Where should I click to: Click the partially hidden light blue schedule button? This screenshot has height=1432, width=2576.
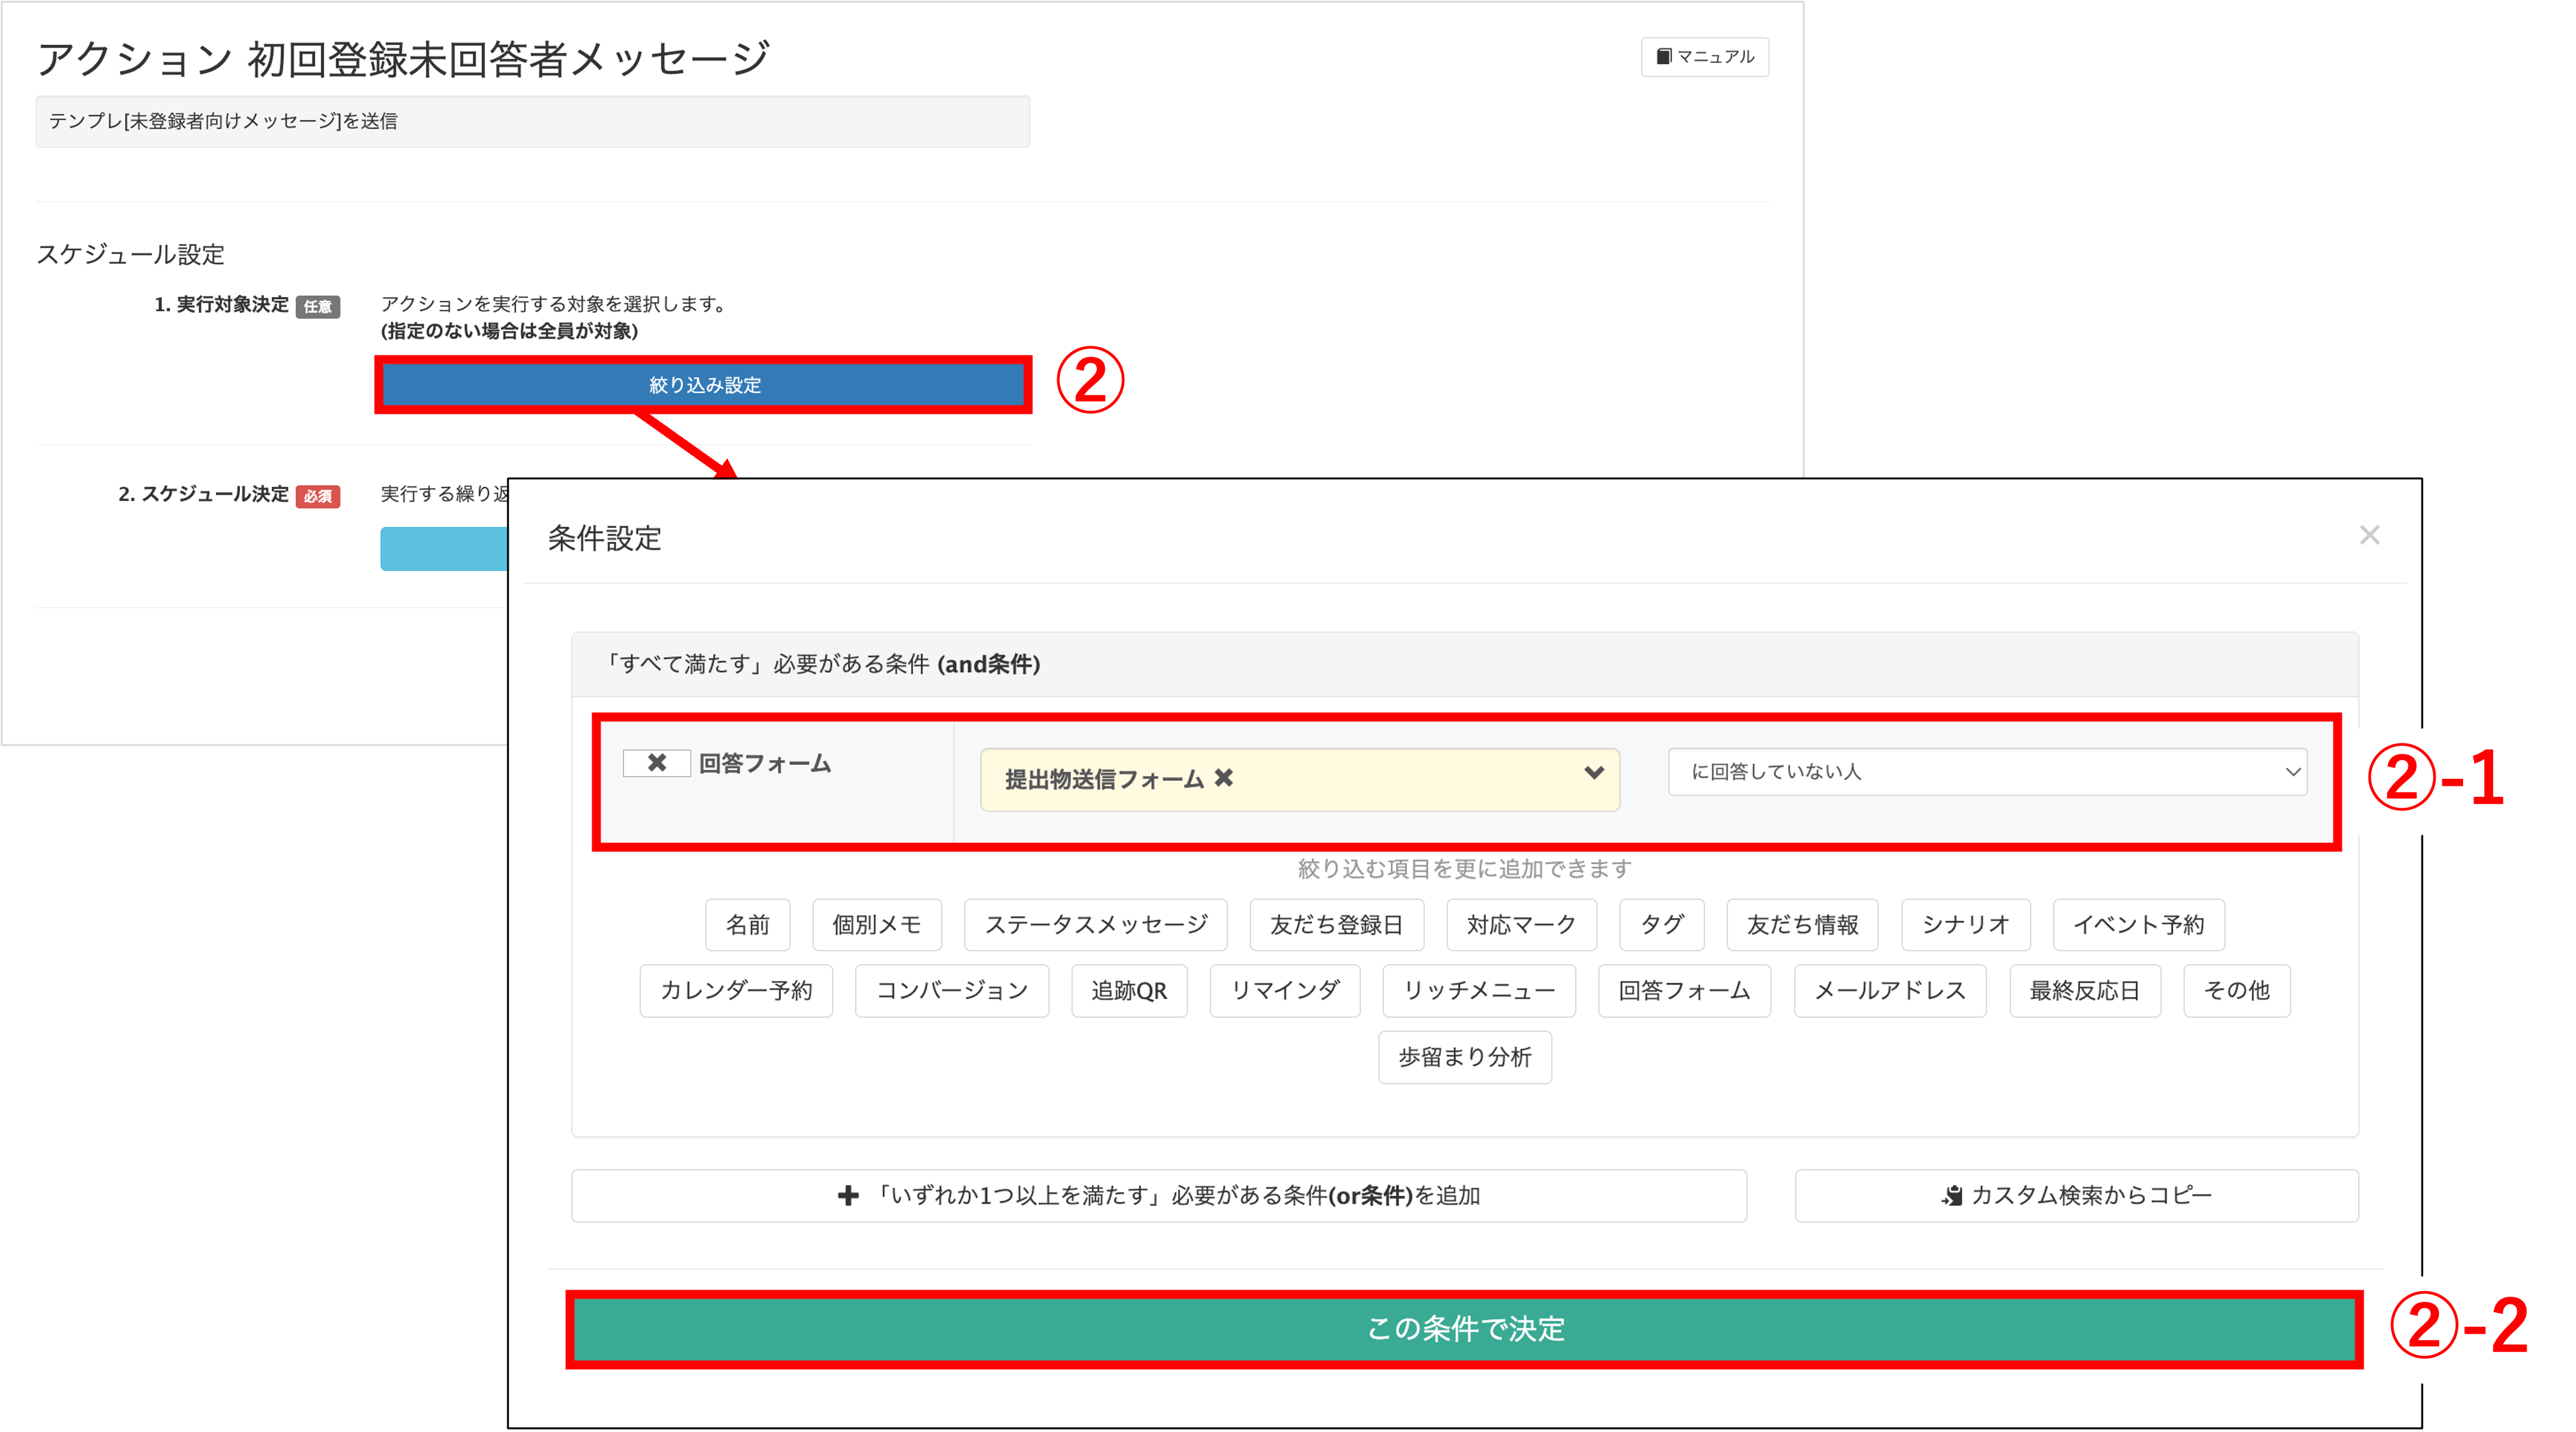[x=444, y=548]
